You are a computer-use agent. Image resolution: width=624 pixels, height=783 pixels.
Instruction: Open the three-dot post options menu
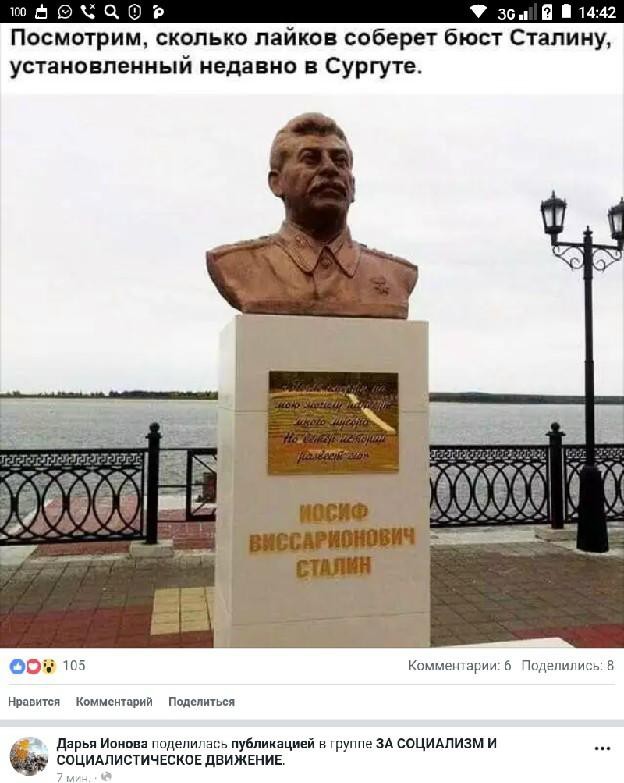point(603,748)
